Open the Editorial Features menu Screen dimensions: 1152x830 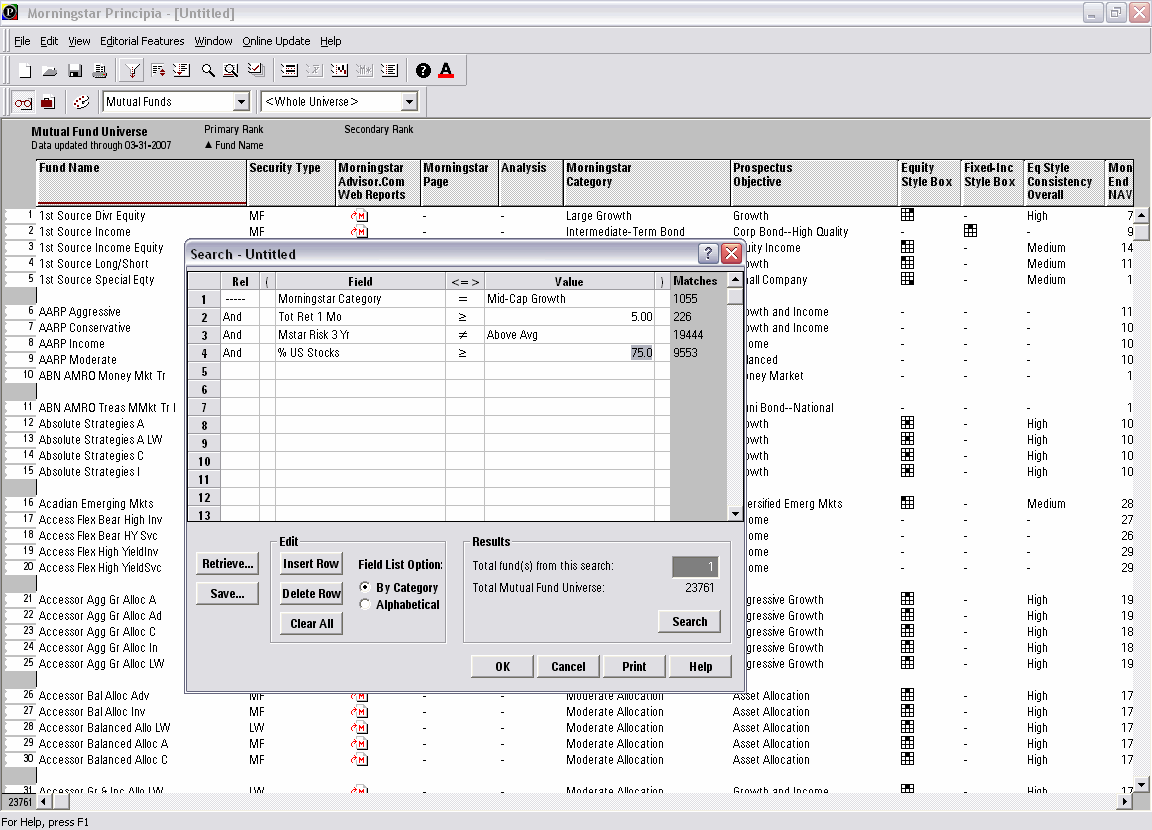click(142, 41)
